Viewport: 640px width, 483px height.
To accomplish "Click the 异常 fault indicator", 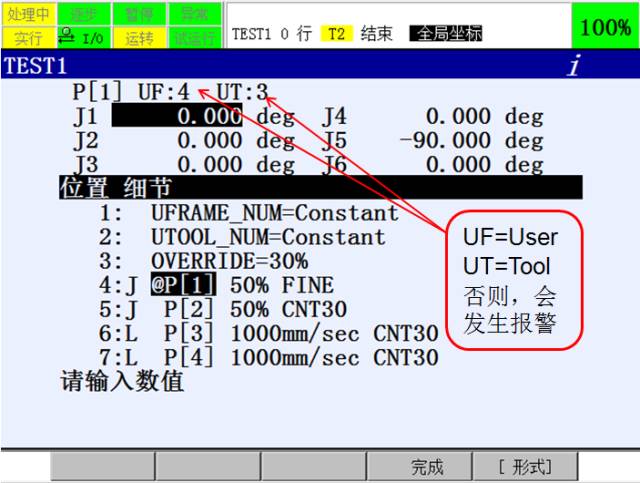I will click(195, 14).
